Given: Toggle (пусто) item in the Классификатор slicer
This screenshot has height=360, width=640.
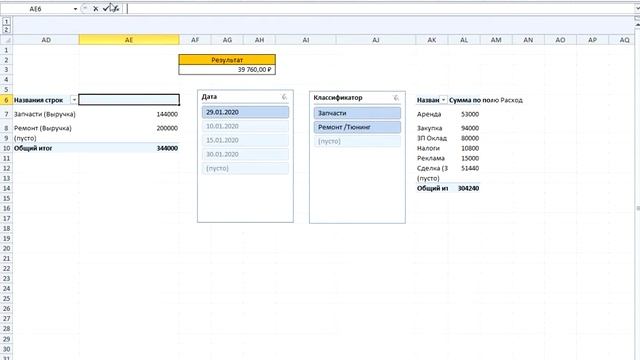Looking at the screenshot, I should tap(357, 141).
